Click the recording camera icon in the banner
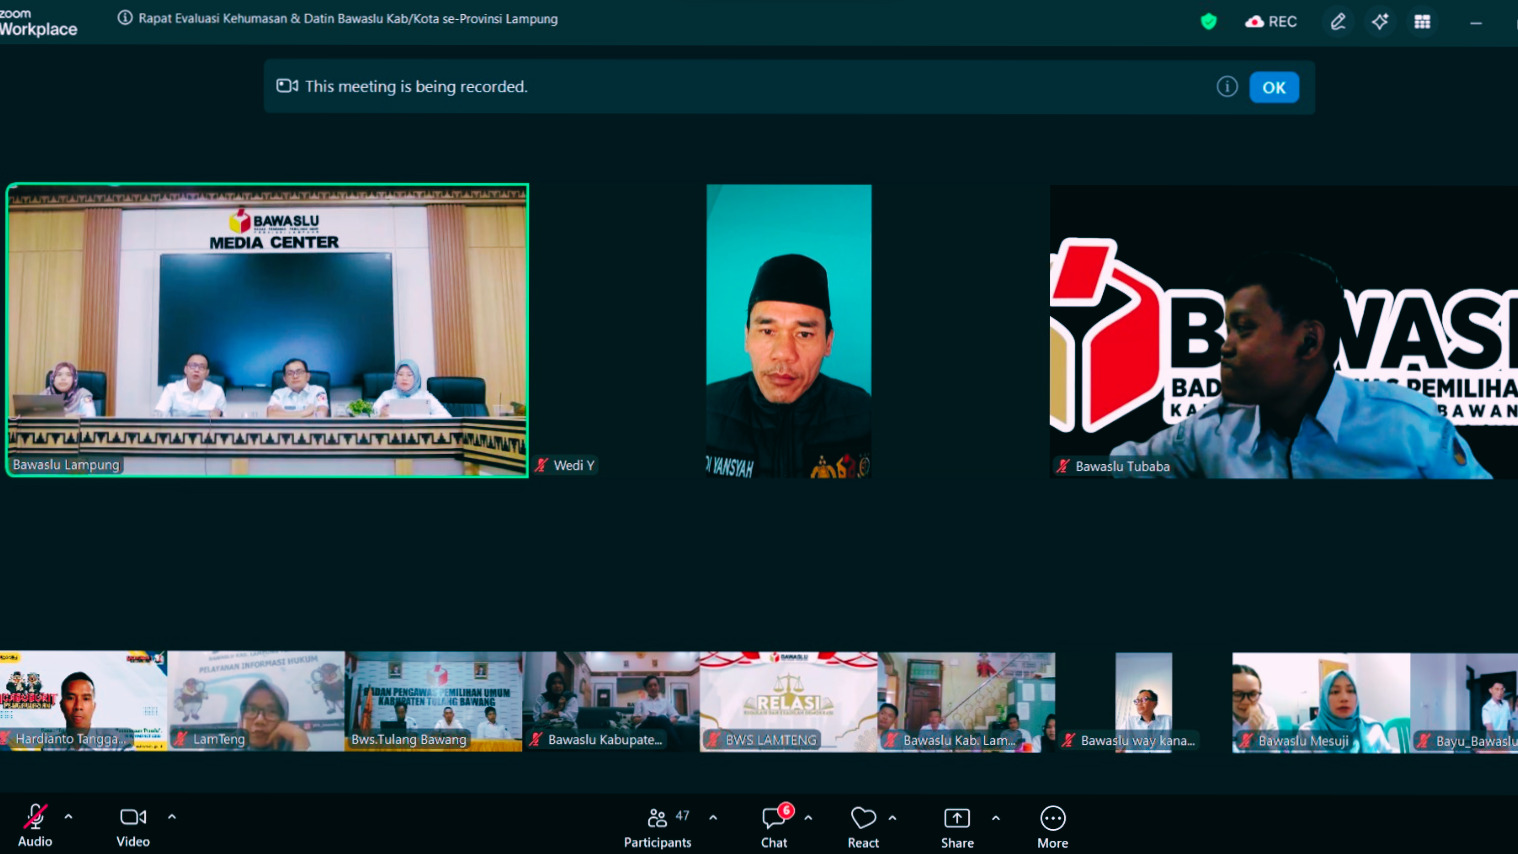This screenshot has width=1518, height=854. (287, 86)
